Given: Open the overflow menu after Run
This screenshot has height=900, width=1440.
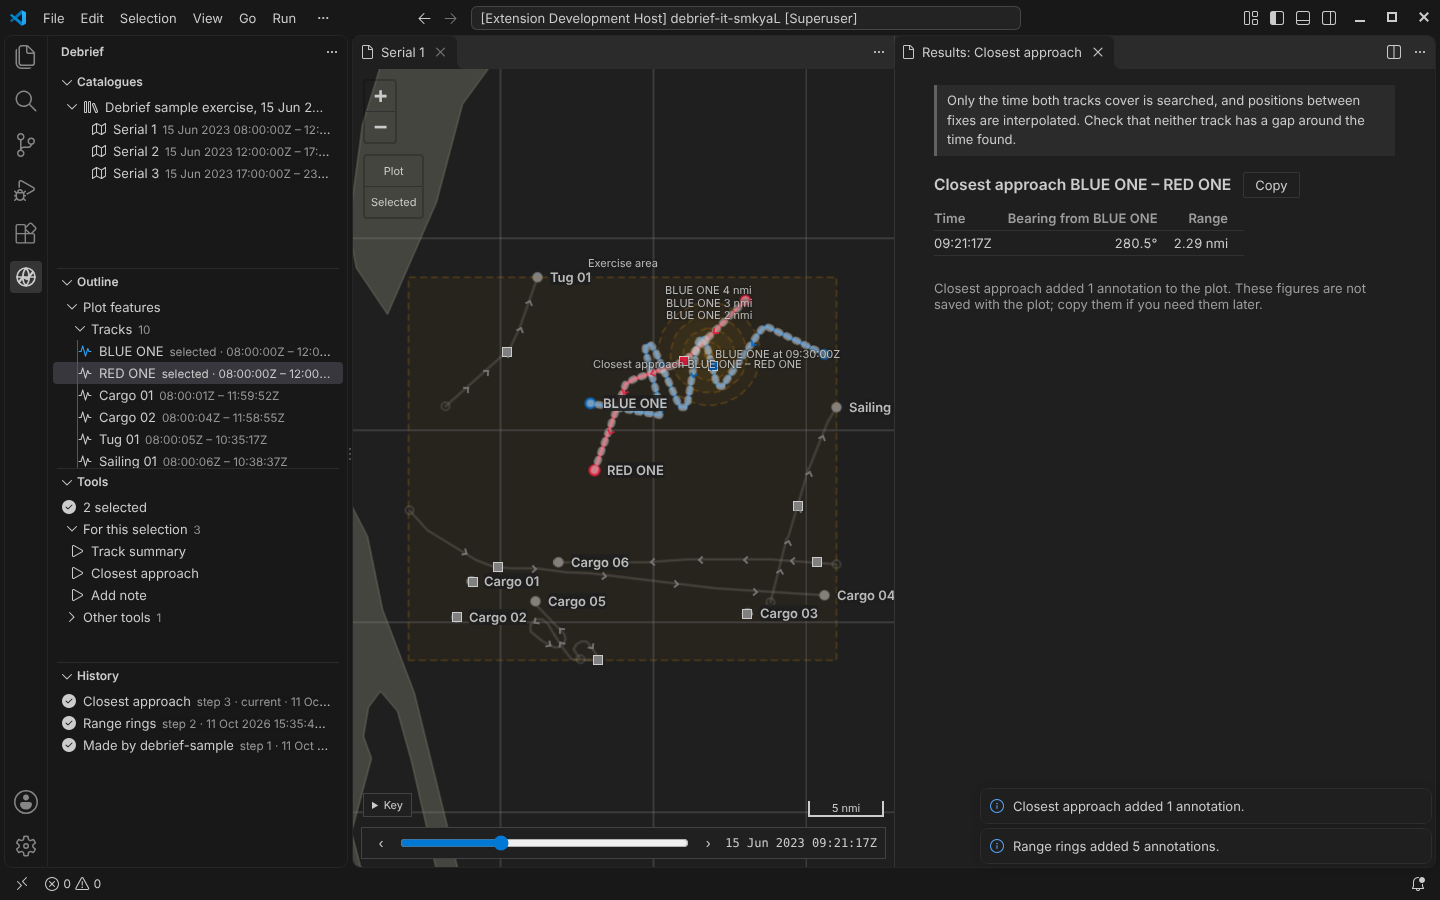Looking at the screenshot, I should tap(323, 18).
